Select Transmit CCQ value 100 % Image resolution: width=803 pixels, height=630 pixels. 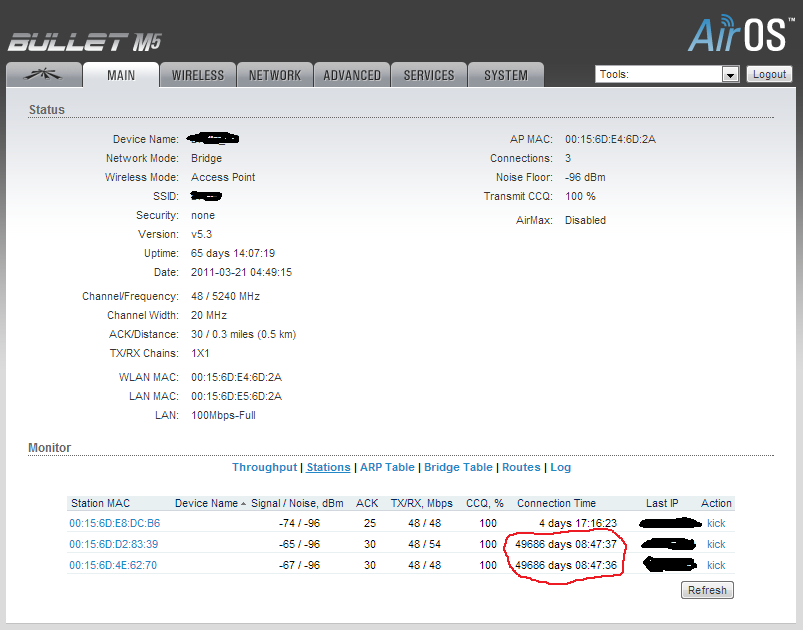click(x=580, y=196)
